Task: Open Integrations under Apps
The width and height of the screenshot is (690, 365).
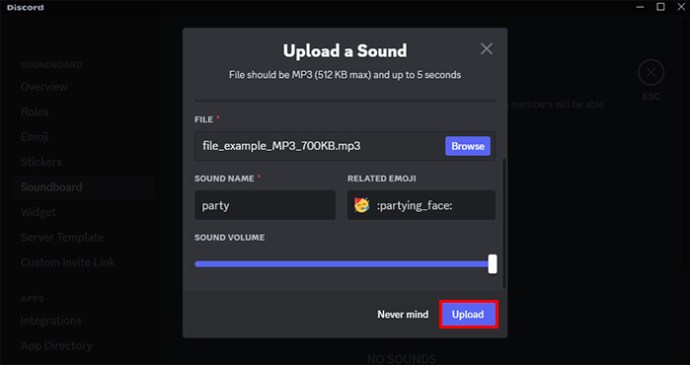Action: point(51,321)
